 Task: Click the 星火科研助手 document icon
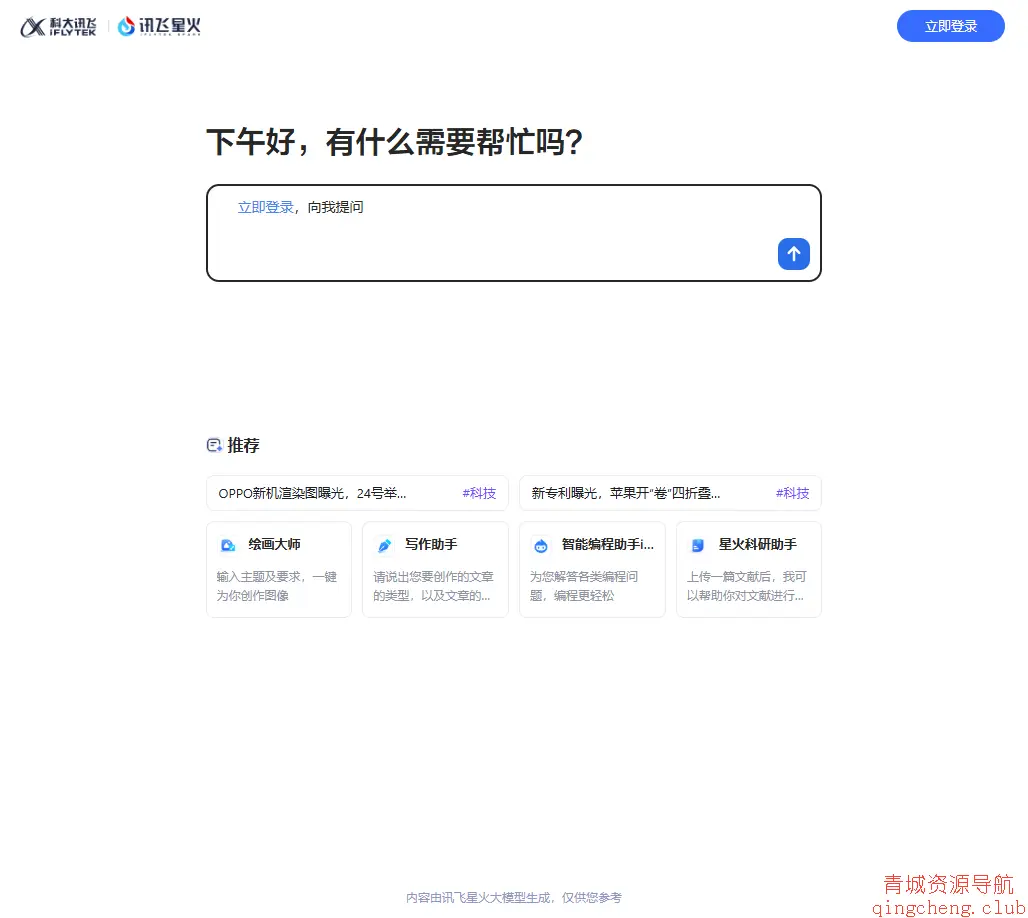(697, 544)
